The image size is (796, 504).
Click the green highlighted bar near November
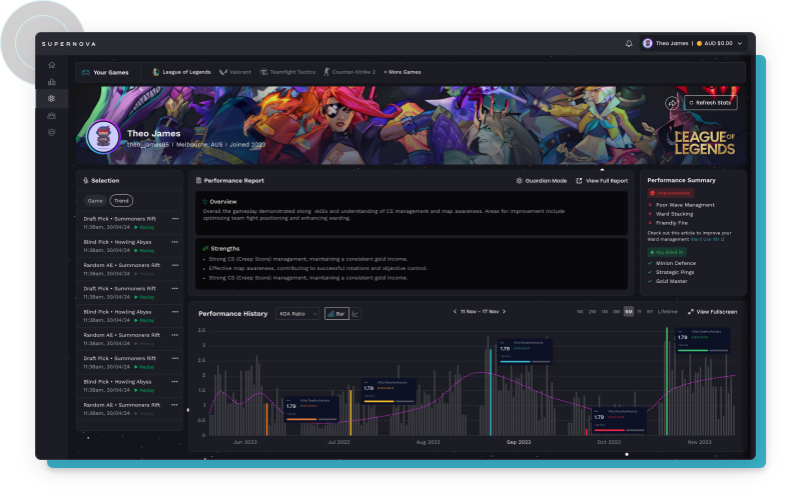[x=667, y=382]
